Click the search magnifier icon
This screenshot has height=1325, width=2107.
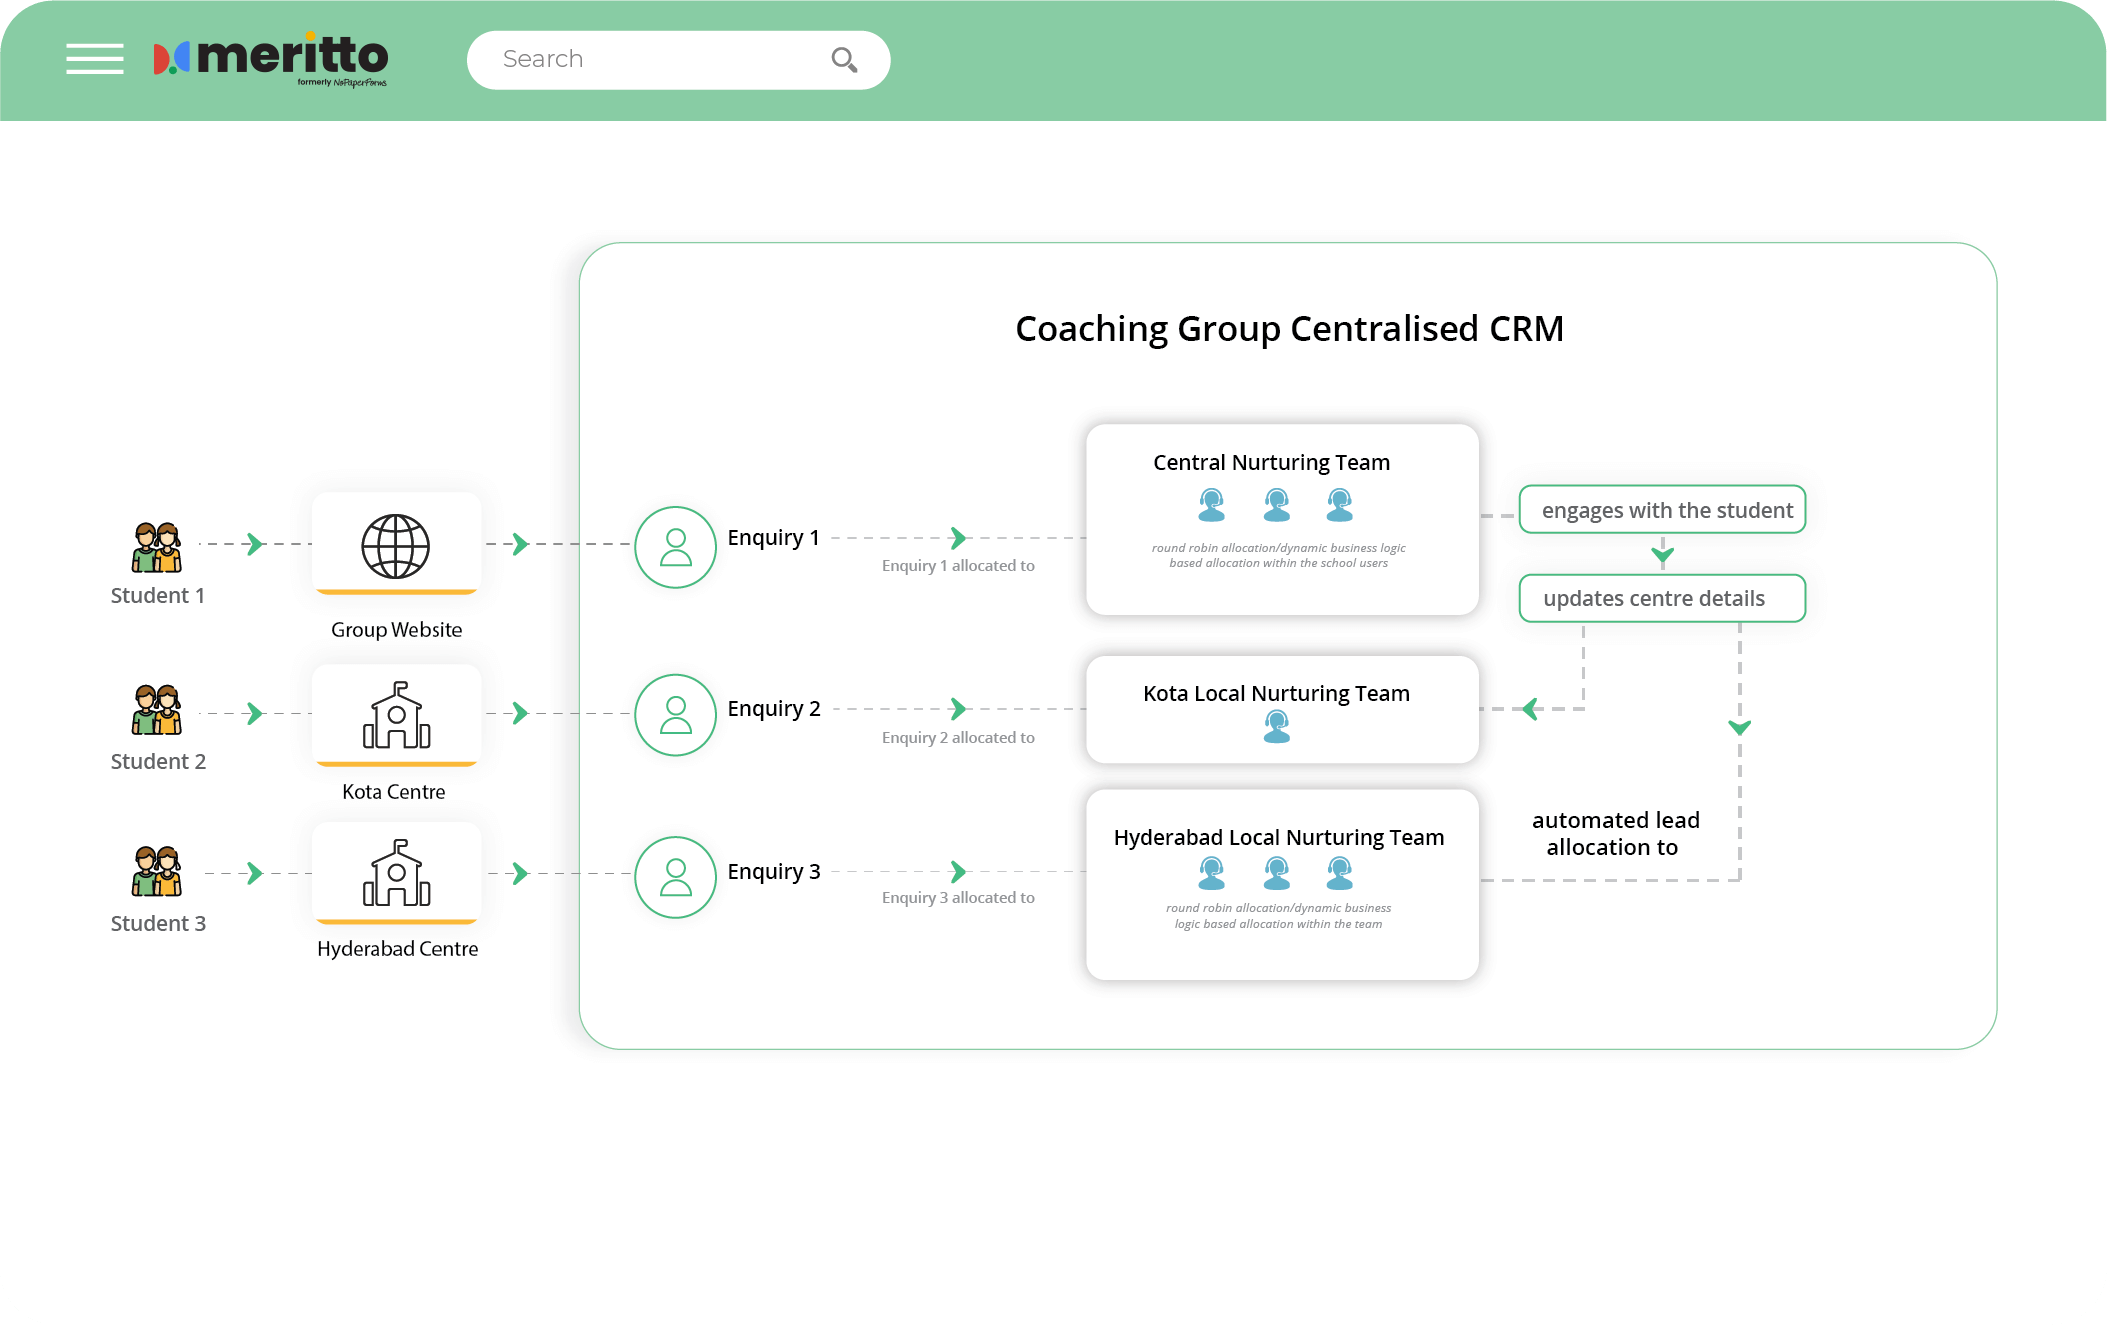(x=844, y=59)
